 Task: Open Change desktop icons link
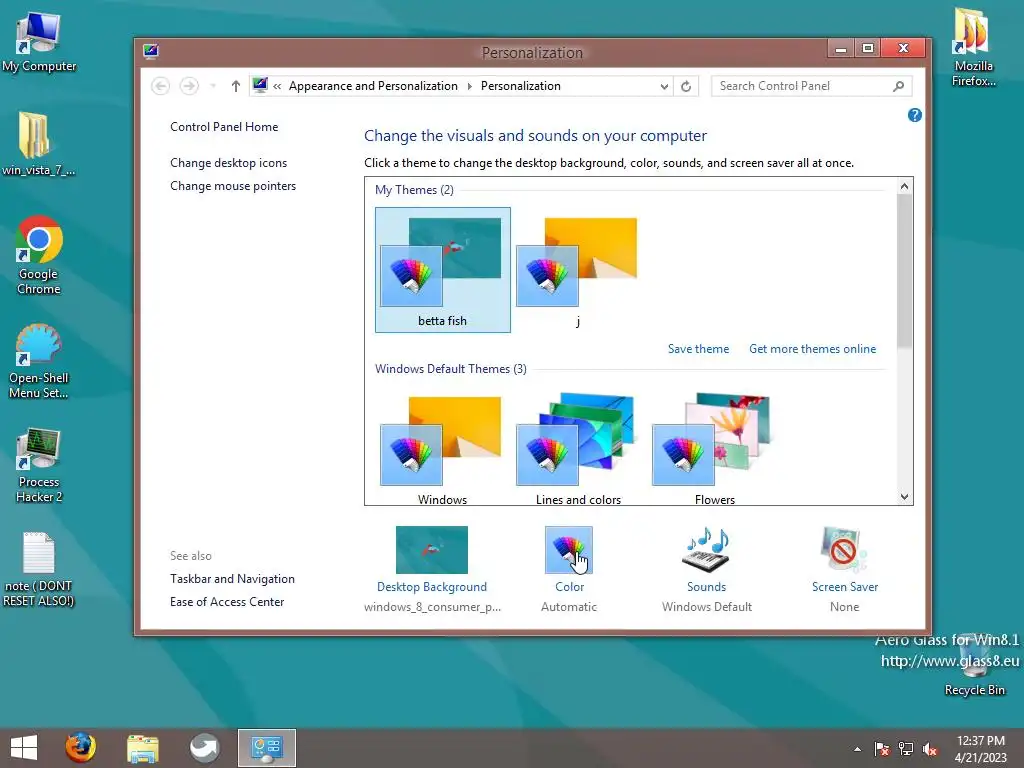(x=229, y=163)
